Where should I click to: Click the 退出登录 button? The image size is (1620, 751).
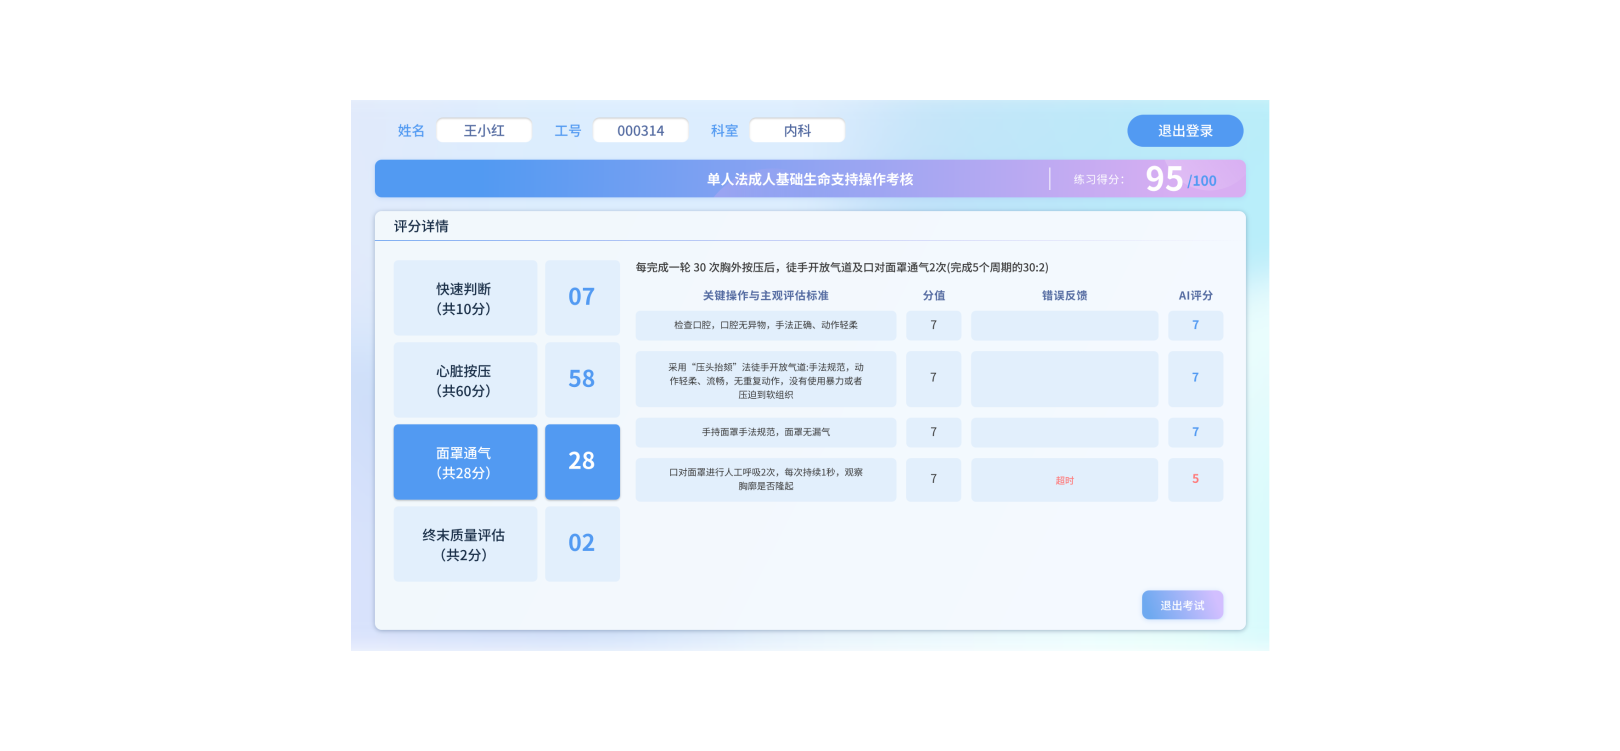coord(1184,131)
